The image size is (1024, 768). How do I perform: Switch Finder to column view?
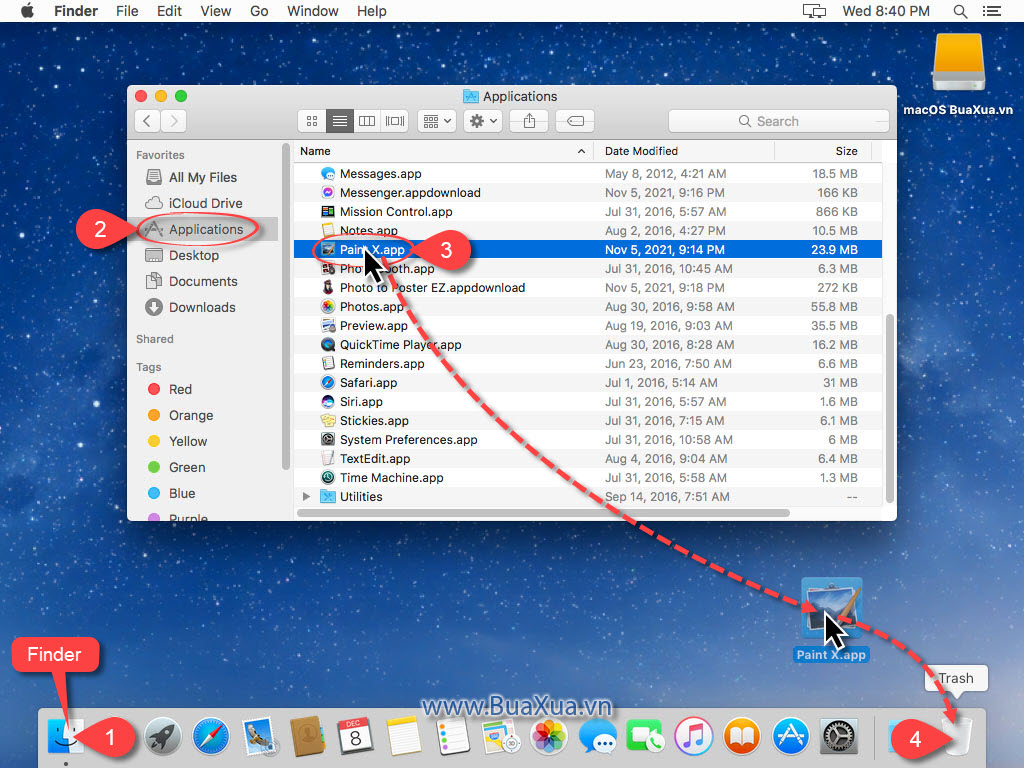[367, 121]
